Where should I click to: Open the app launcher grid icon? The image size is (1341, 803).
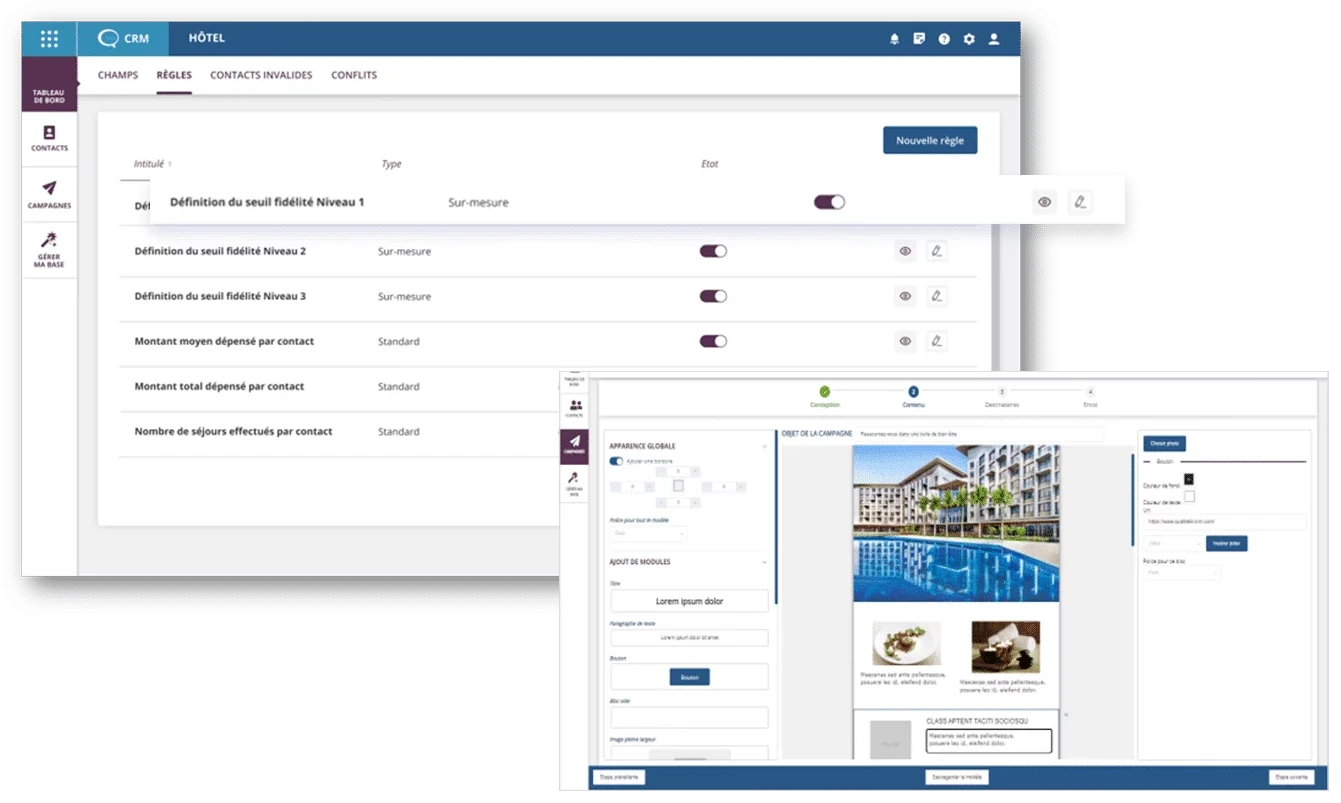(x=49, y=39)
